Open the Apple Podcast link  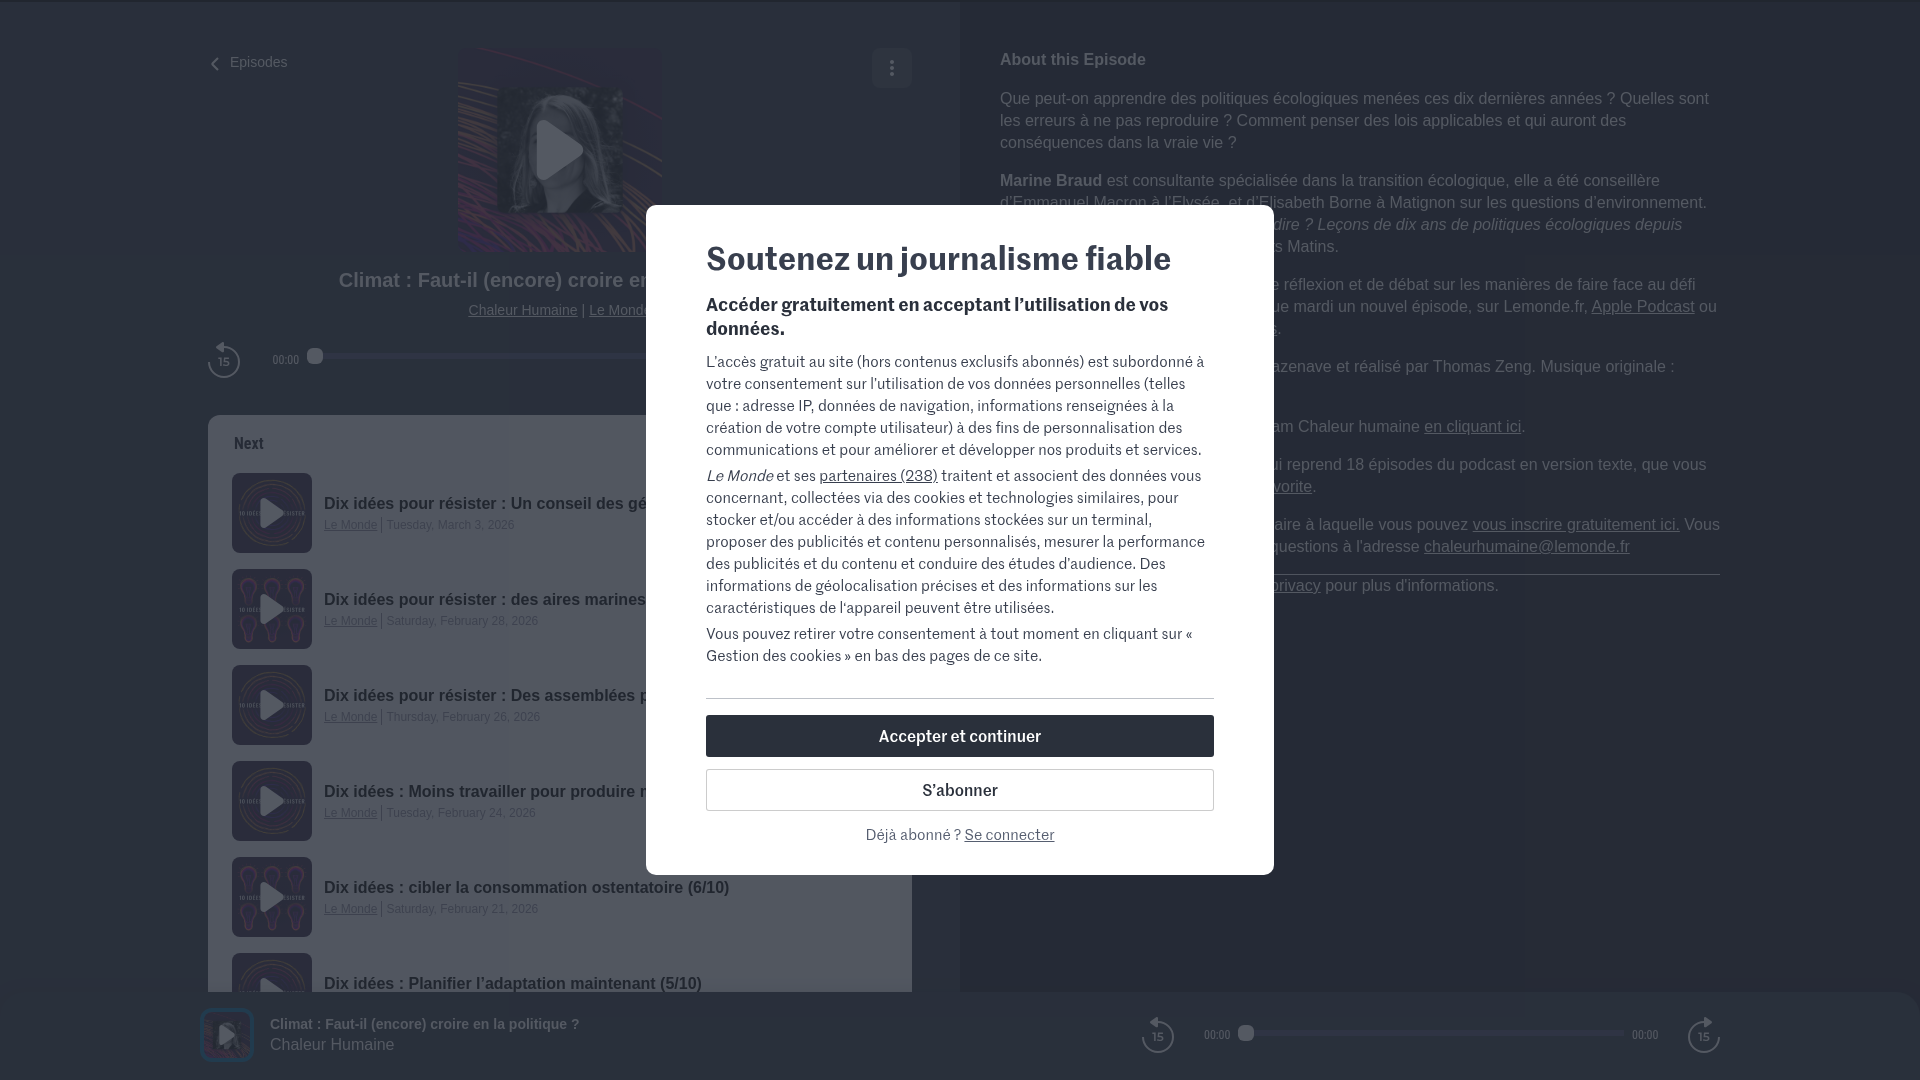coord(1642,307)
